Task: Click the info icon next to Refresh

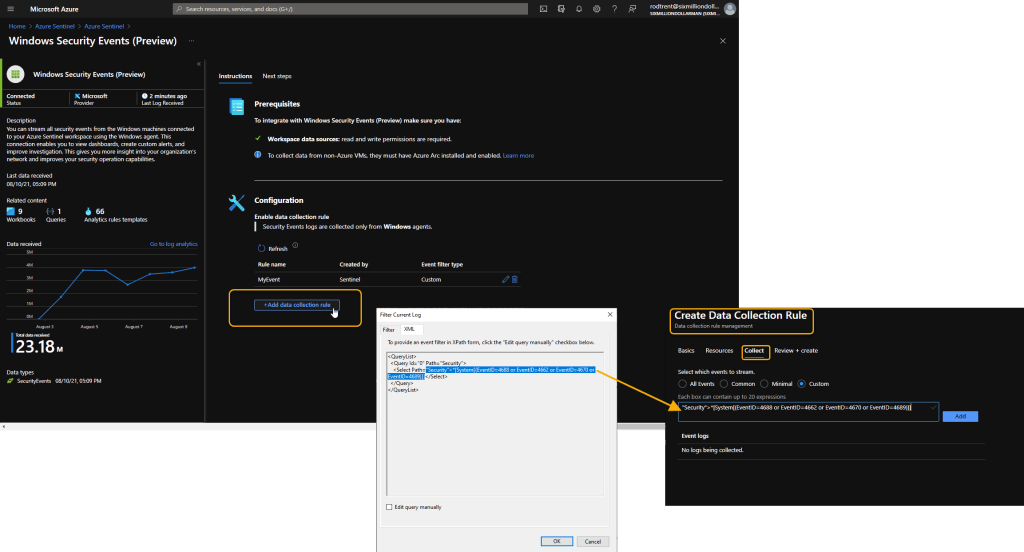Action: [x=295, y=246]
